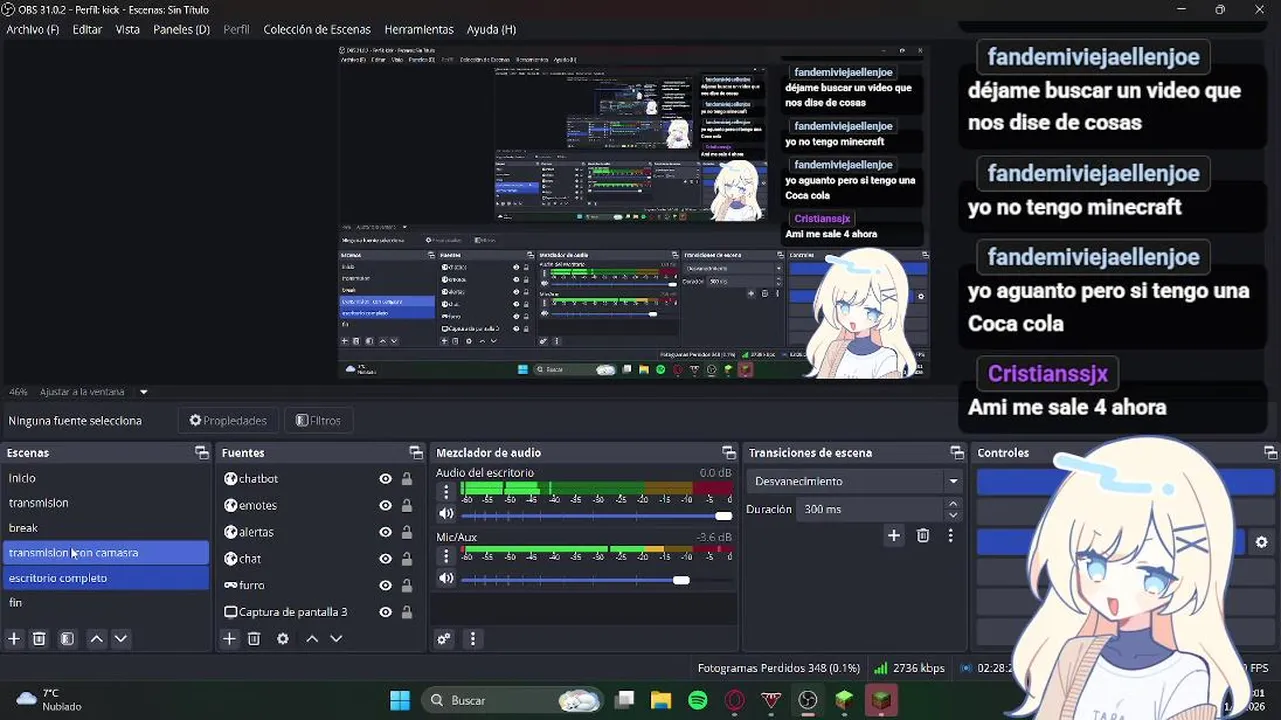Undock the Transiciones de escena panel
1281x720 pixels.
(957, 453)
